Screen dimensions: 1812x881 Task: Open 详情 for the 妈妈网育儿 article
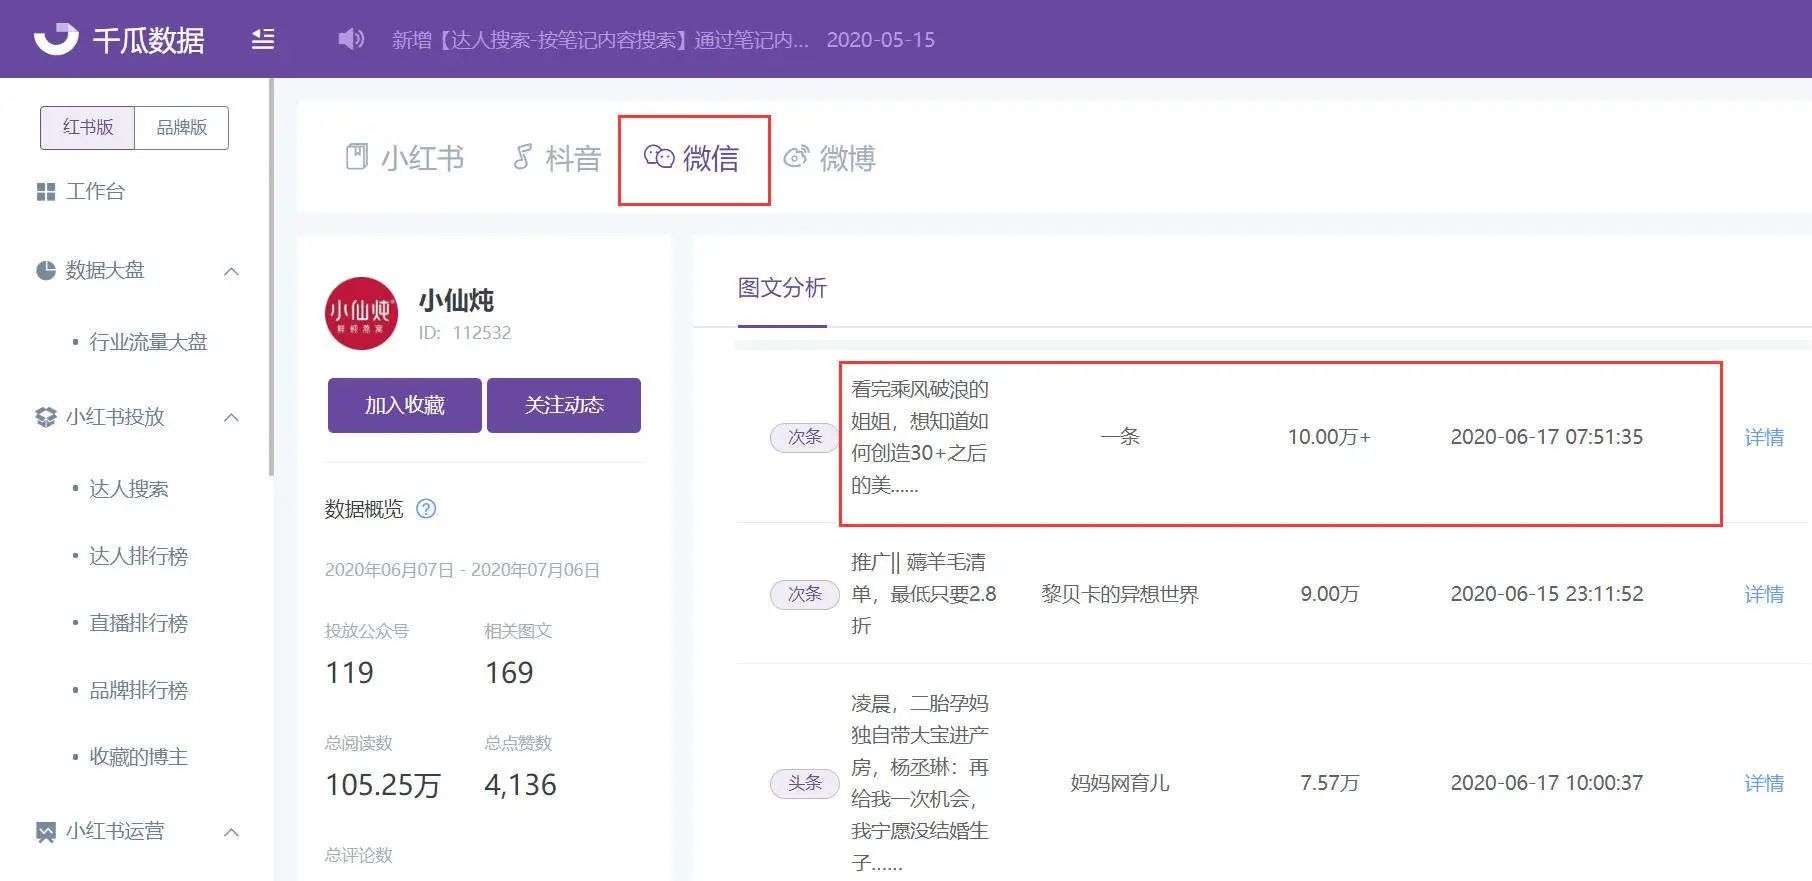click(1764, 783)
